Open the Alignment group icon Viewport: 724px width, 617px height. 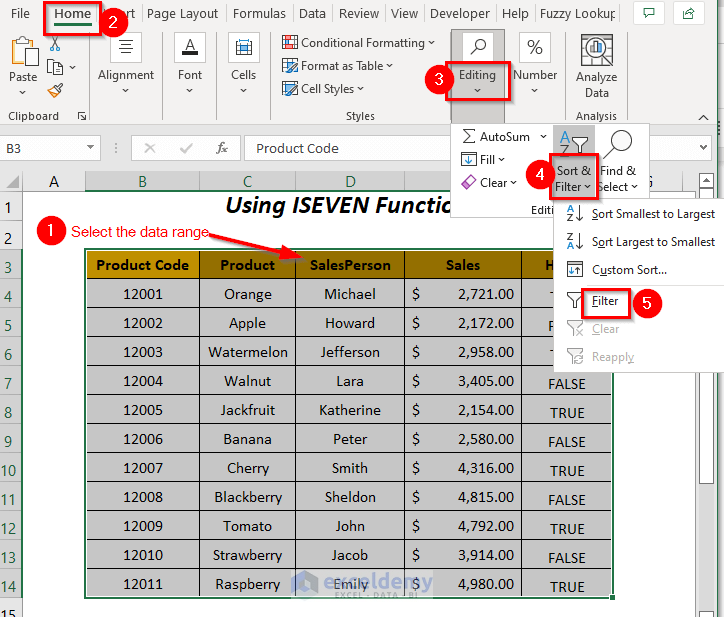pyautogui.click(x=126, y=47)
